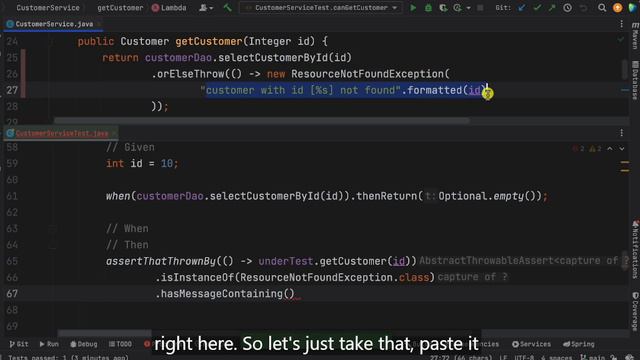Open the user account dropdown icon

coord(205,8)
